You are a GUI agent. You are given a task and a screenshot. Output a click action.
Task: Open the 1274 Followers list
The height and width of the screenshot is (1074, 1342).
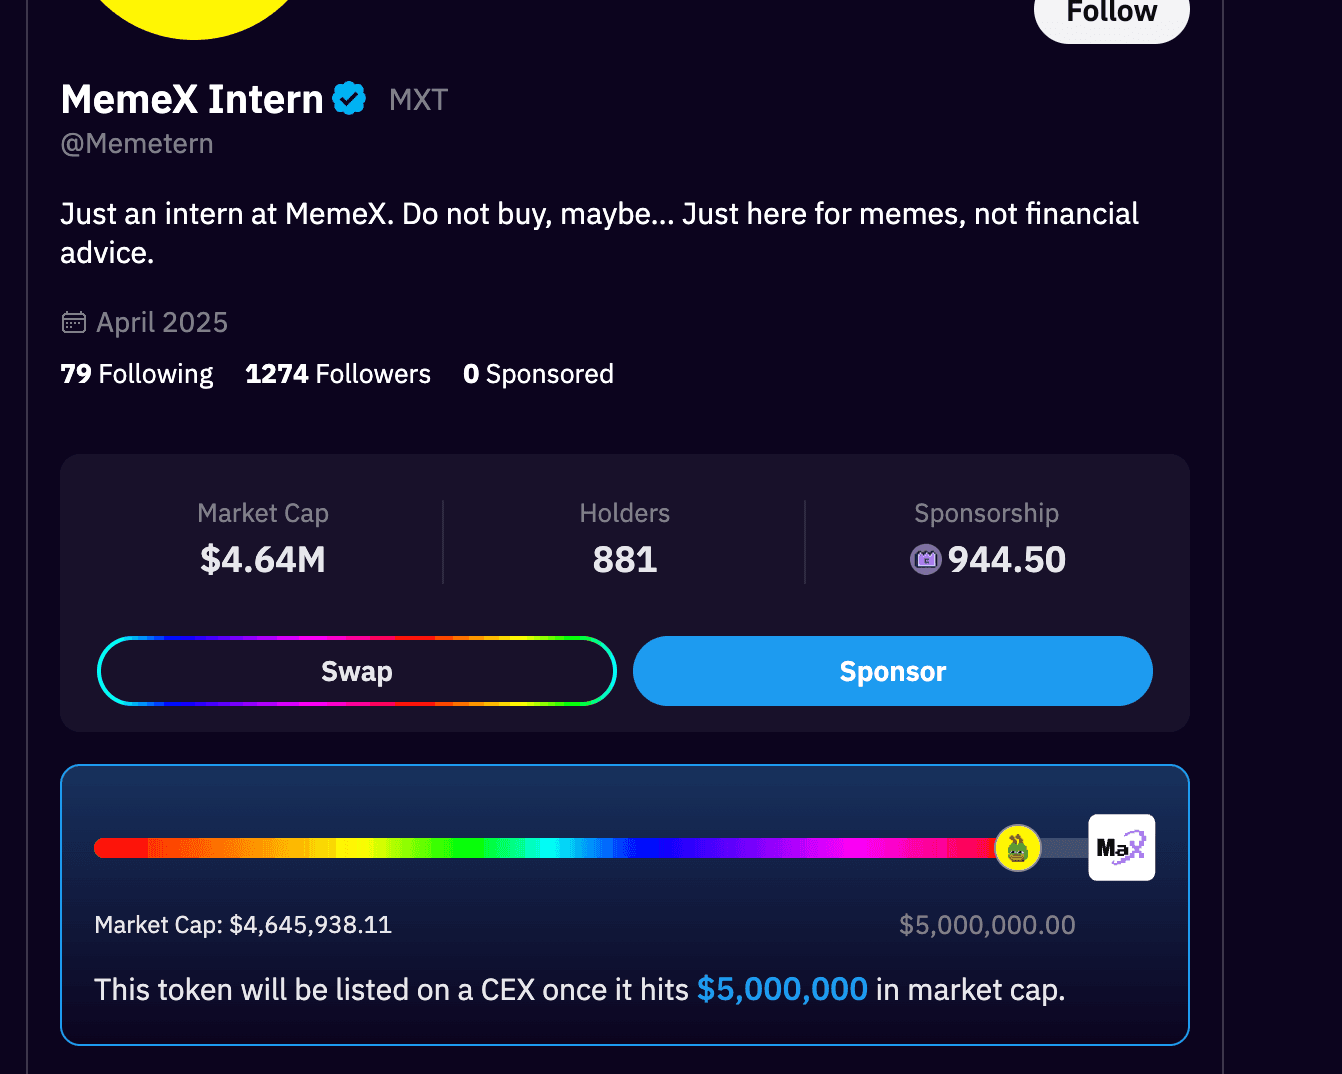(x=338, y=374)
